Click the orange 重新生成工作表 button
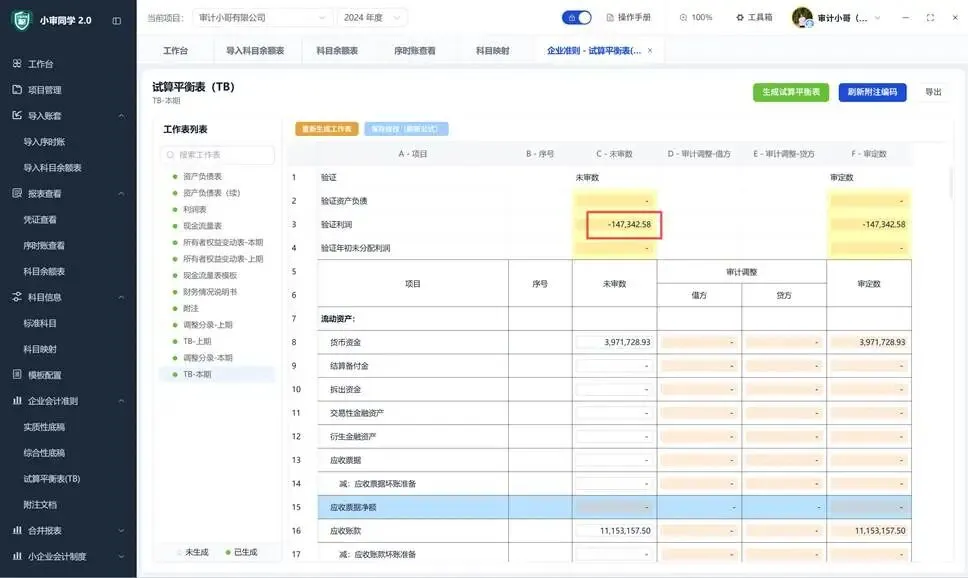Image resolution: width=968 pixels, height=578 pixels. 327,129
